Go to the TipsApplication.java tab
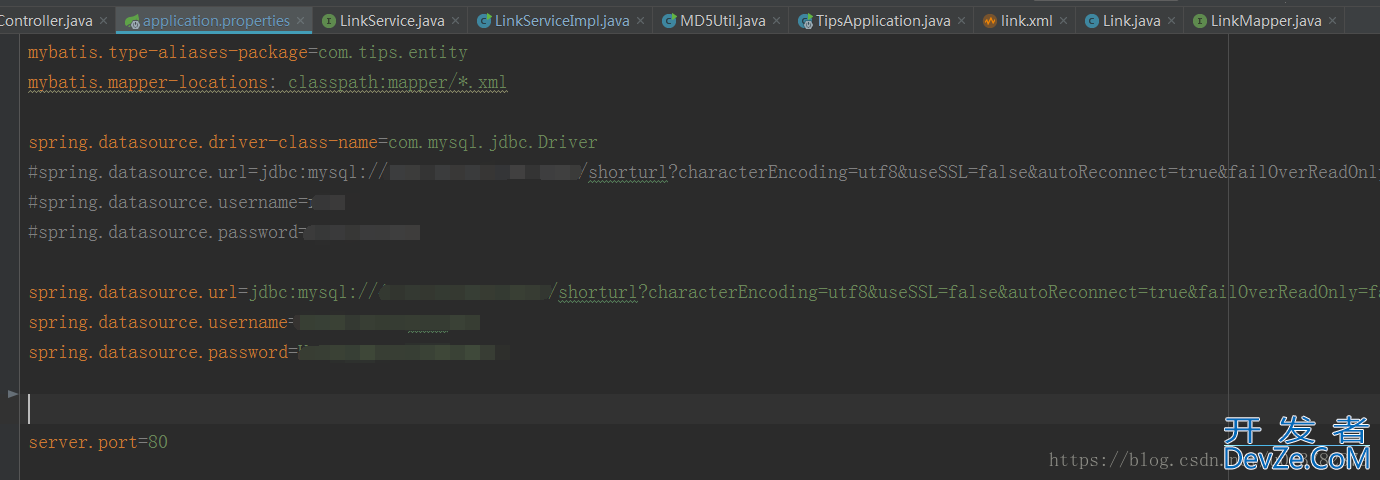Viewport: 1380px width, 480px height. [x=883, y=20]
